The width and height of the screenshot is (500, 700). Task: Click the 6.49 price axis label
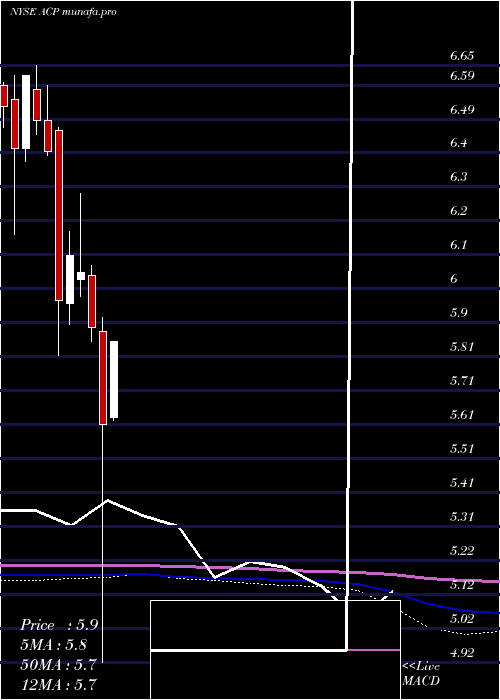[462, 110]
